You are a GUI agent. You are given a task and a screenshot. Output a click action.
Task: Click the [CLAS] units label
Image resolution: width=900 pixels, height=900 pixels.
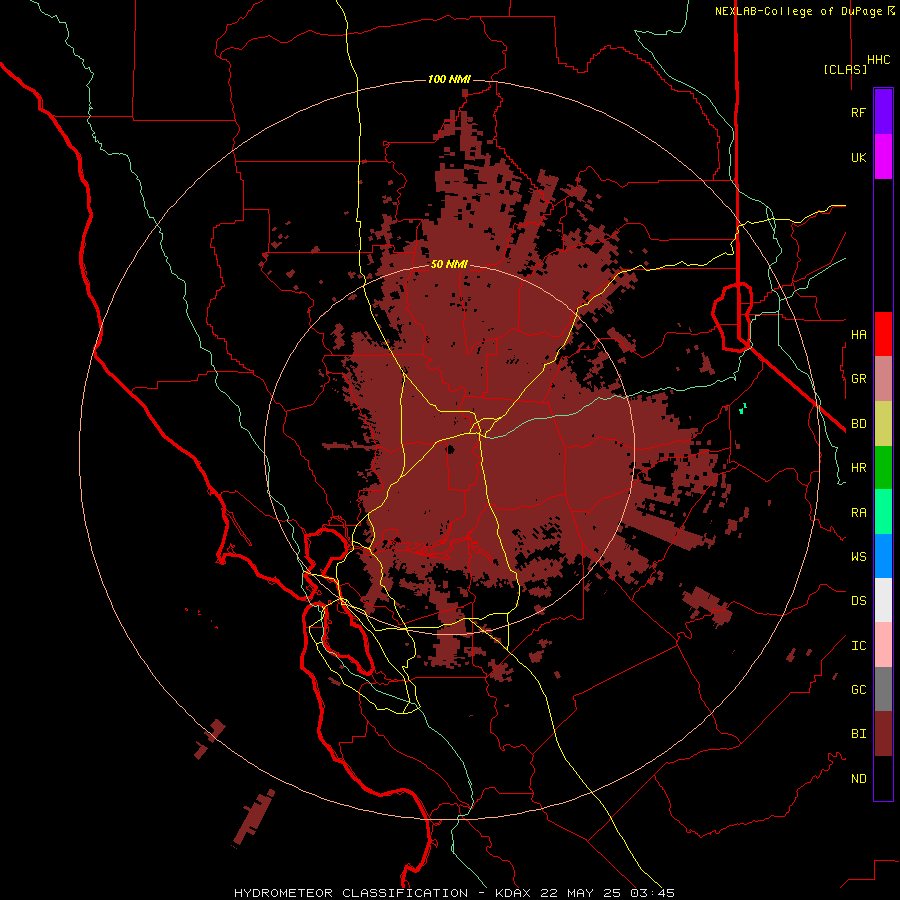click(845, 69)
